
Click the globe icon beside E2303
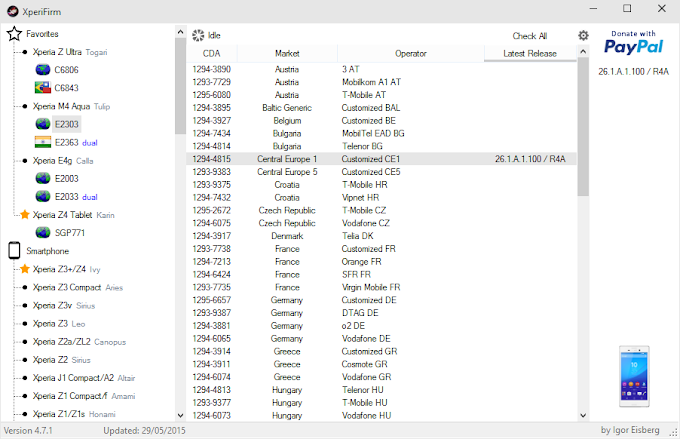[42, 124]
